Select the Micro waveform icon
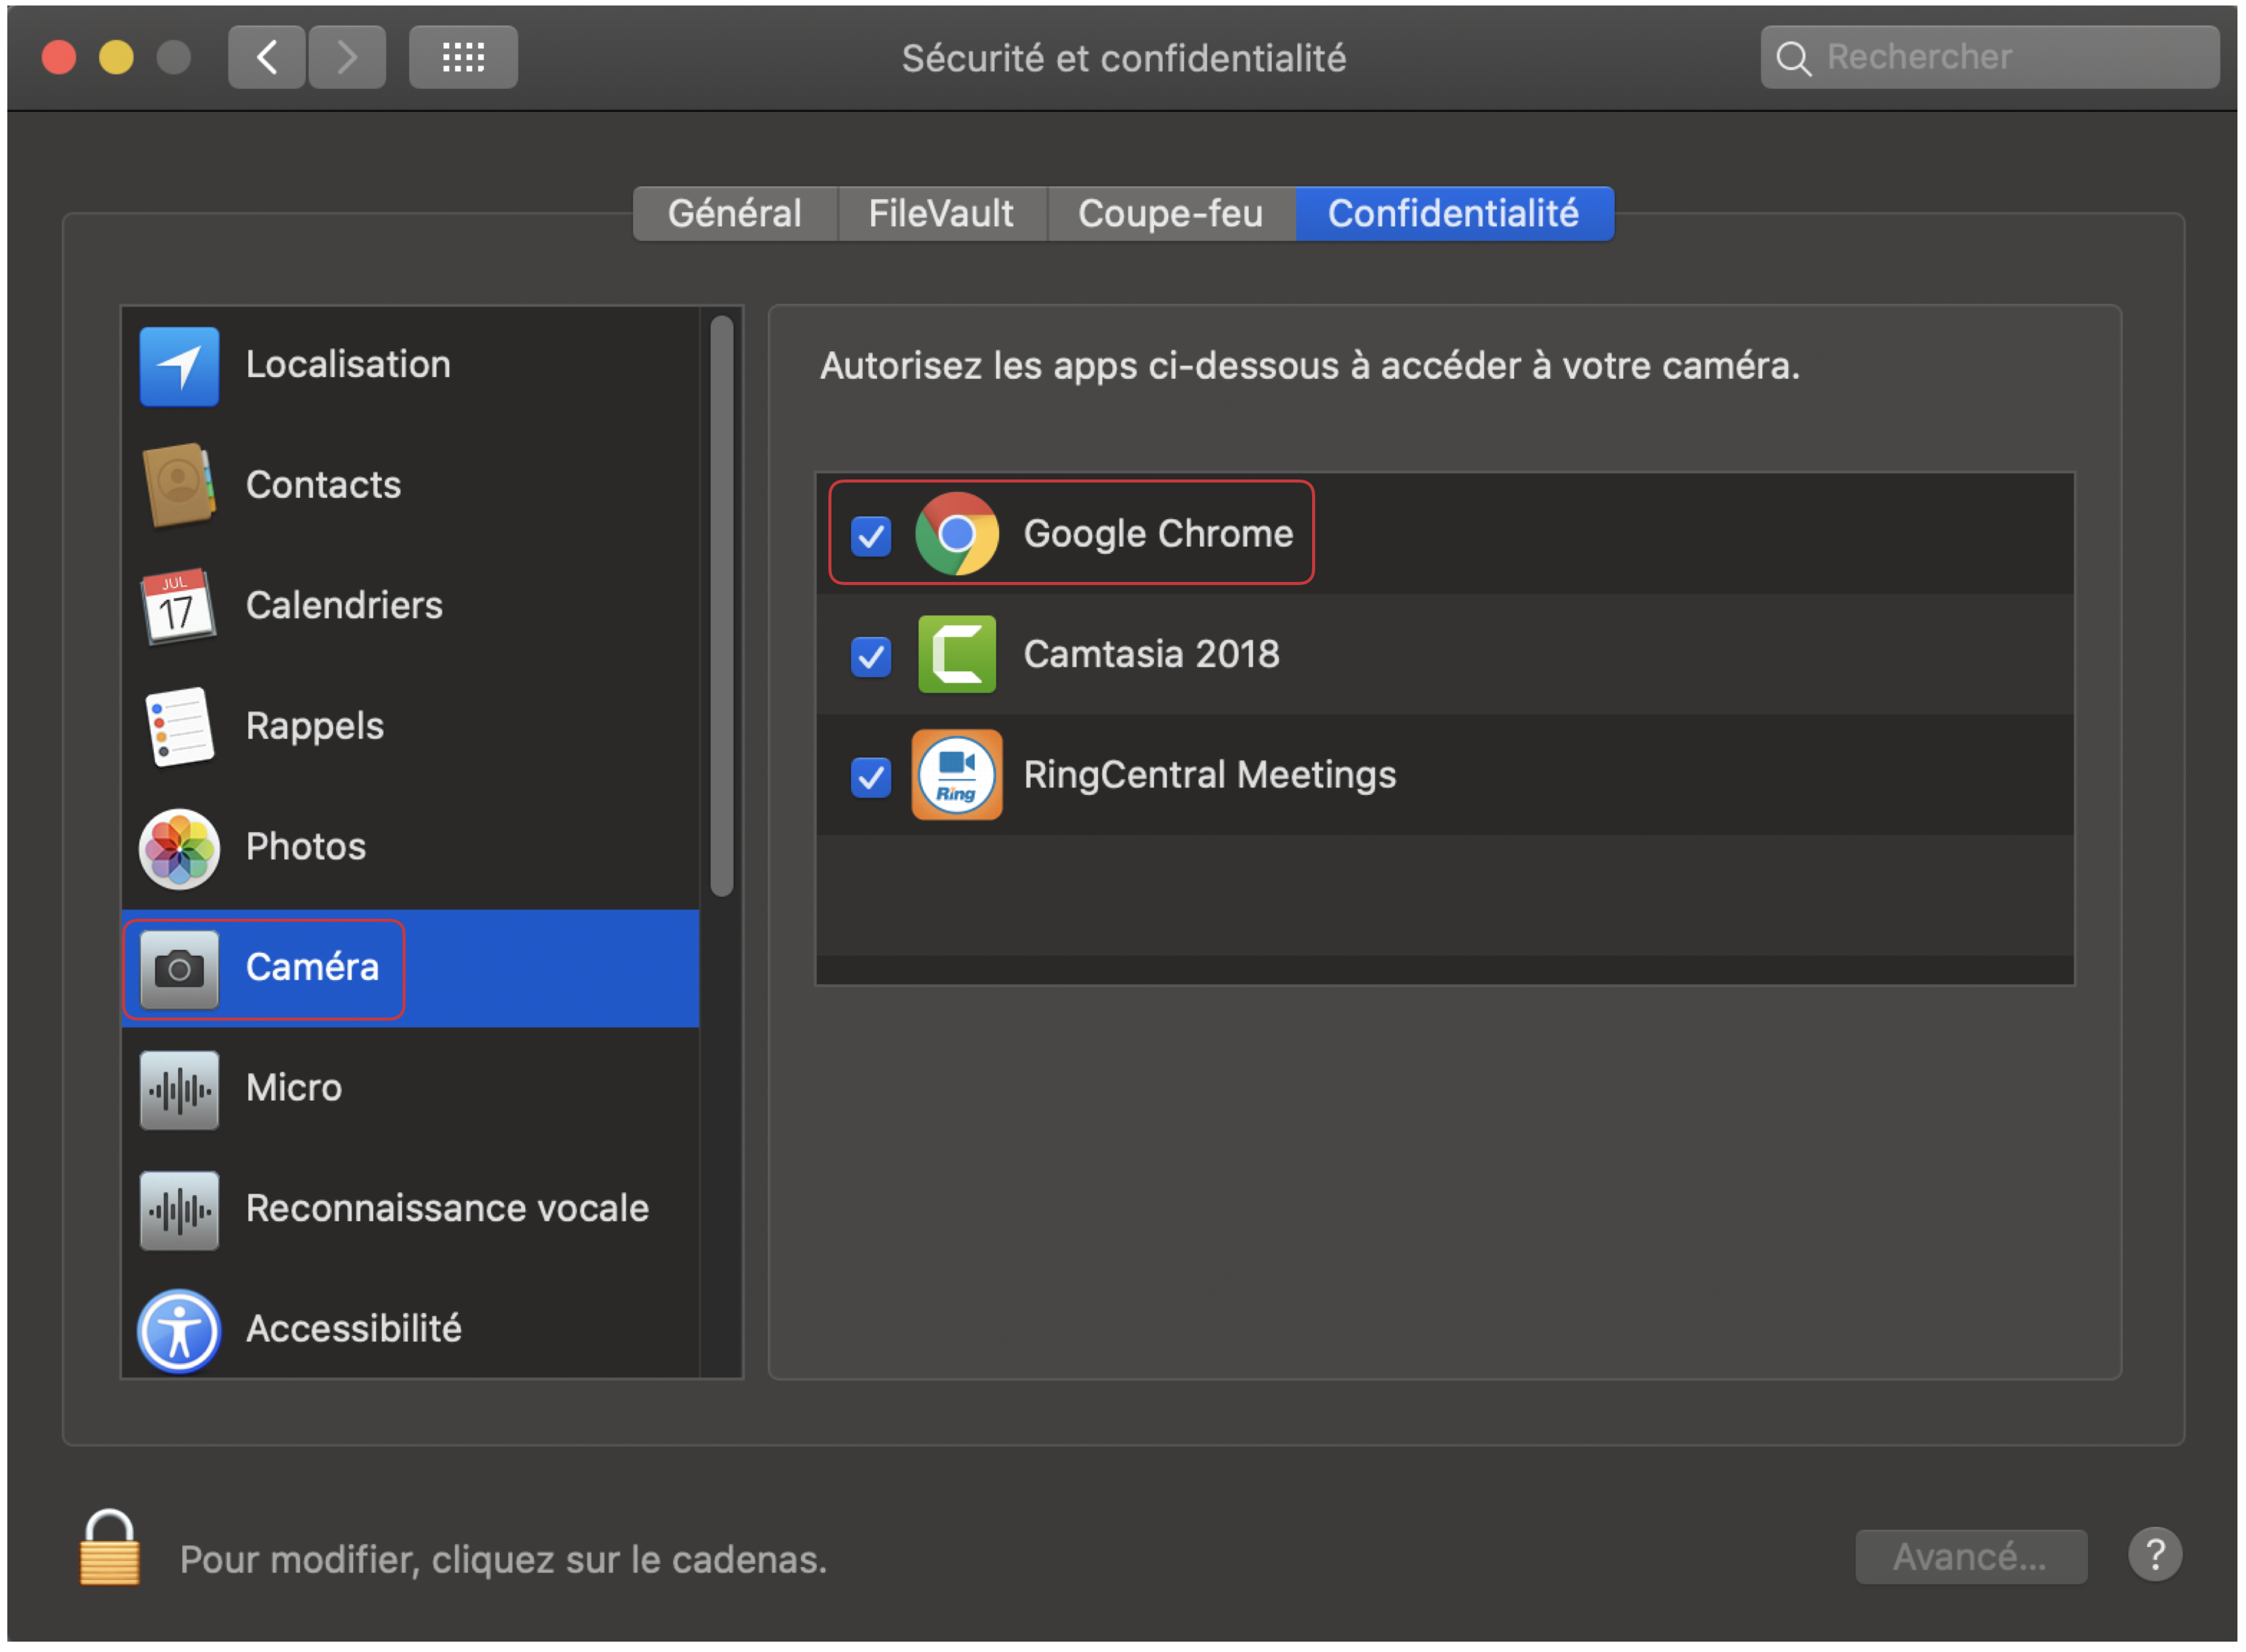The width and height of the screenshot is (2246, 1652). pyautogui.click(x=179, y=1090)
